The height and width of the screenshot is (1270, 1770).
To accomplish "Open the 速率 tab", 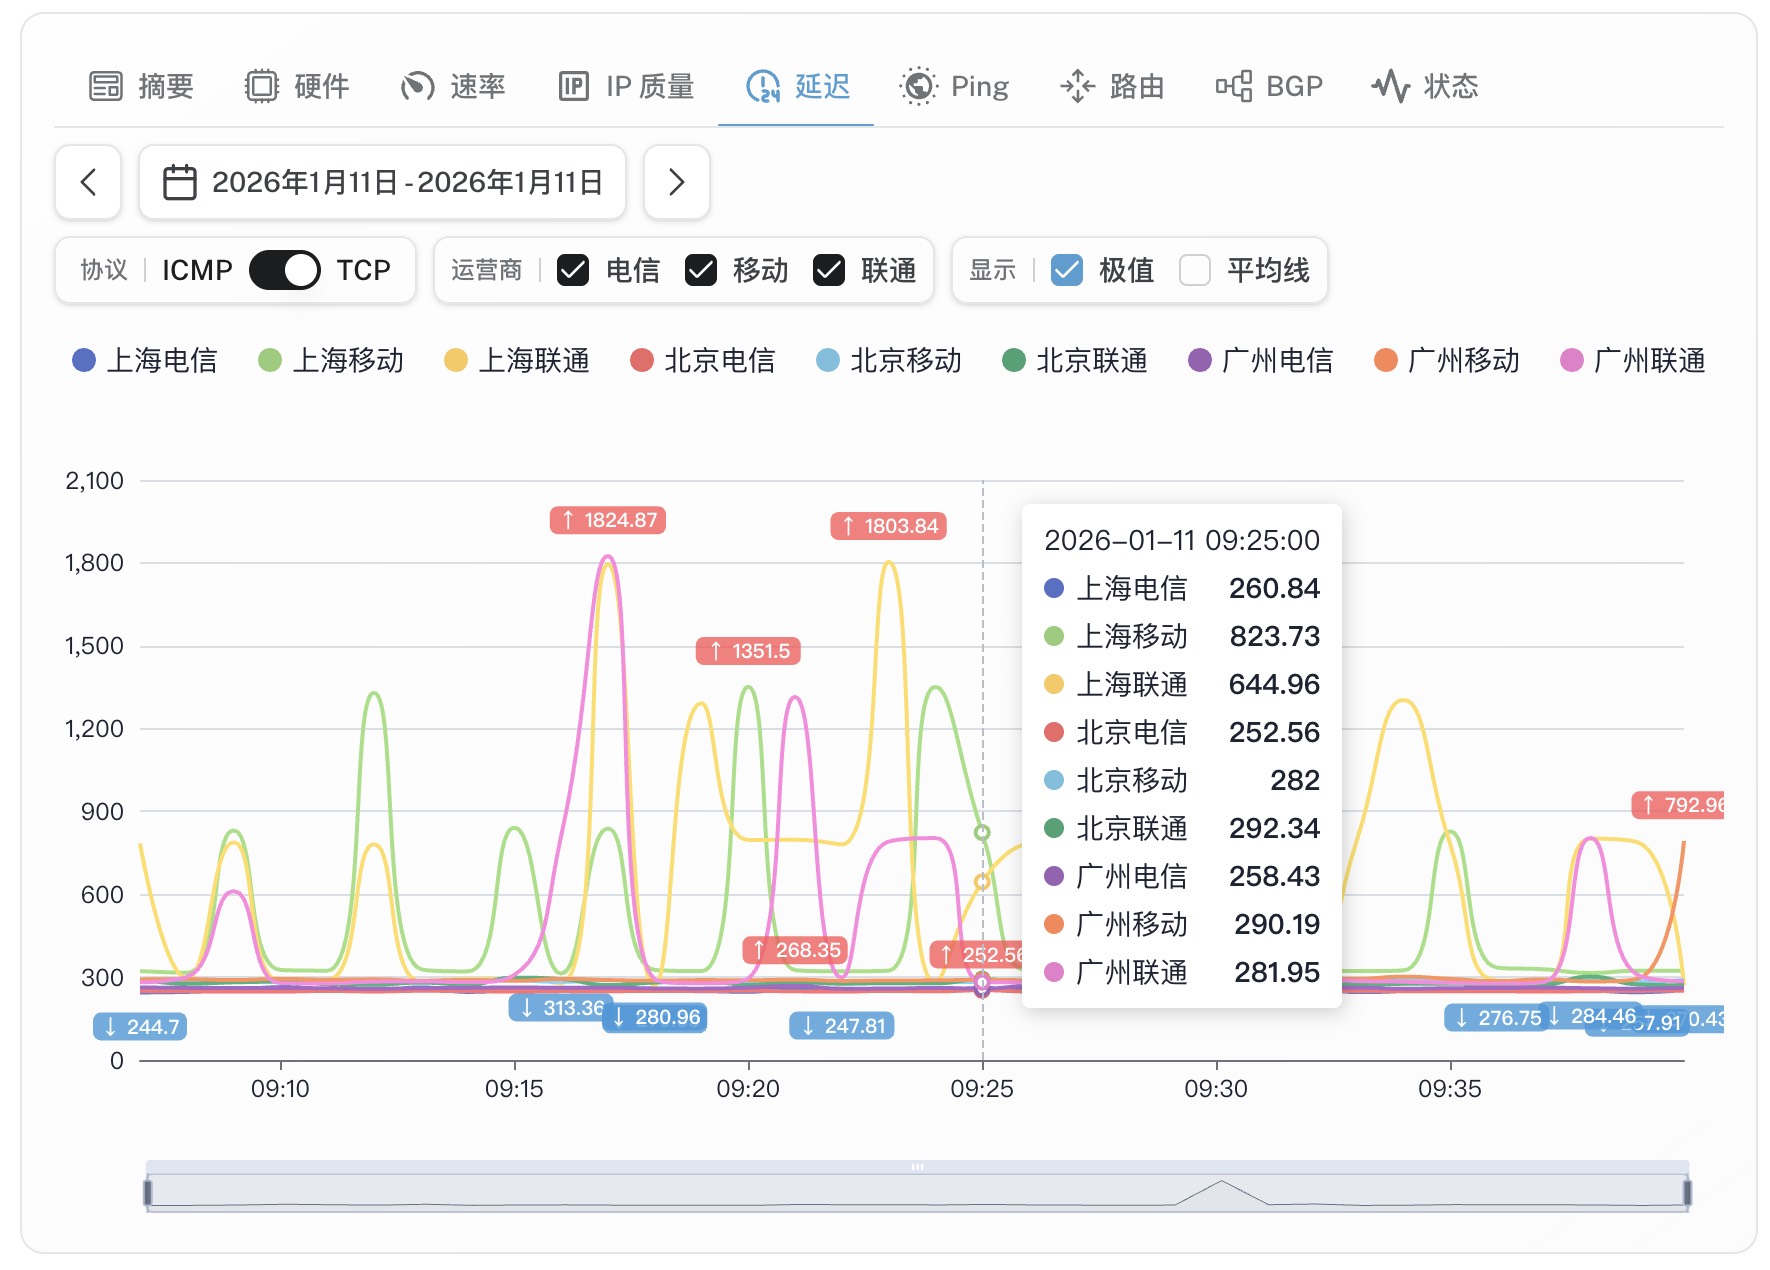I will coord(453,86).
